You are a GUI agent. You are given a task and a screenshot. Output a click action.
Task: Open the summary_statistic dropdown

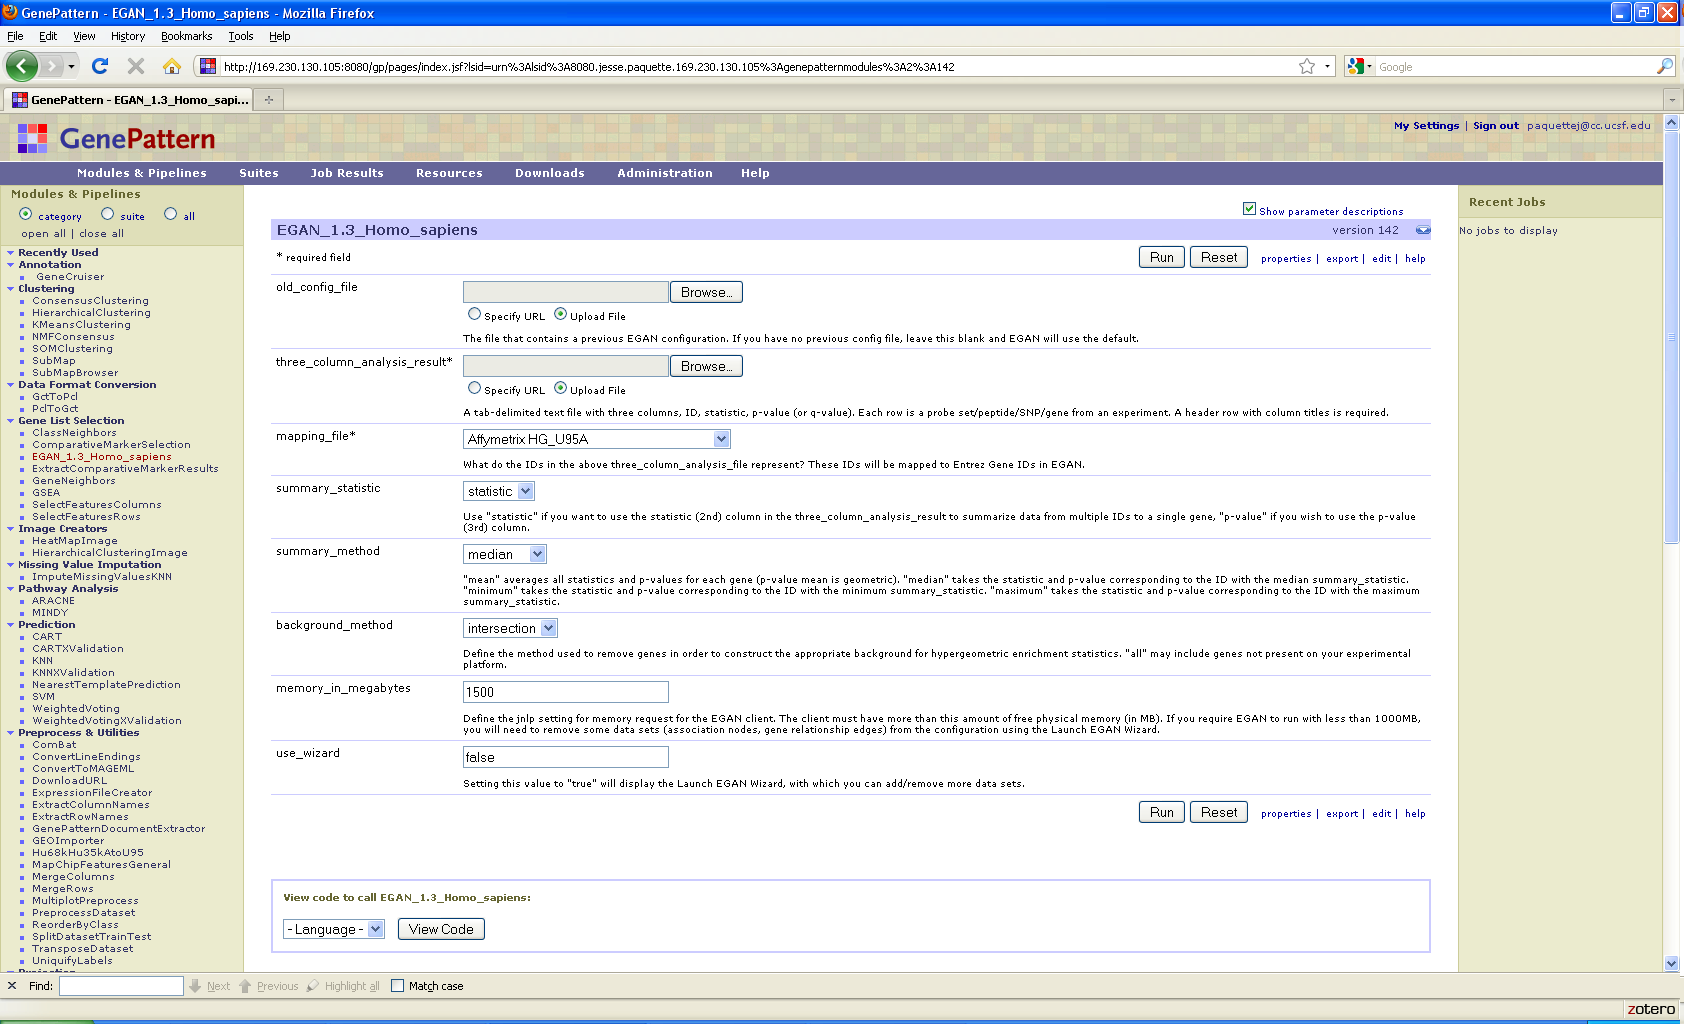499,491
